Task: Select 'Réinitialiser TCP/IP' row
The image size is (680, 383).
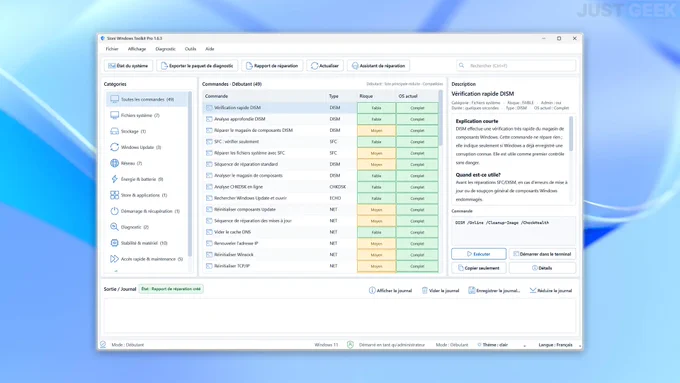Action: click(x=320, y=266)
